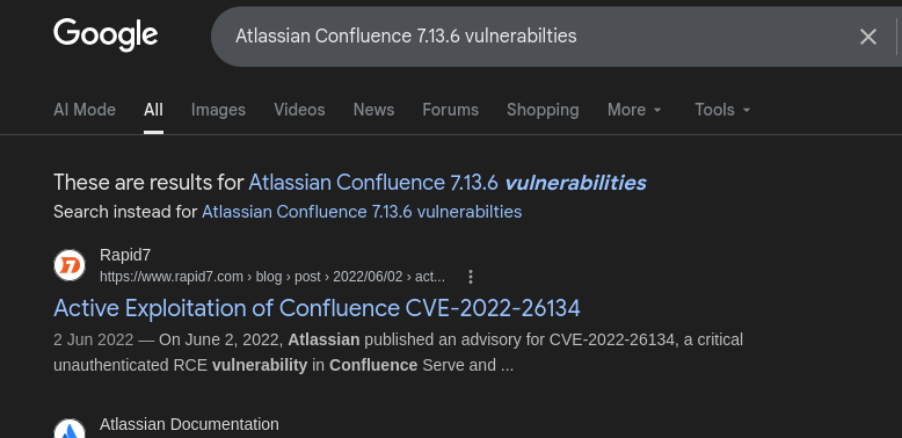Click the rapid7.com breadcrumb URL
902x438 pixels.
[x=272, y=277]
